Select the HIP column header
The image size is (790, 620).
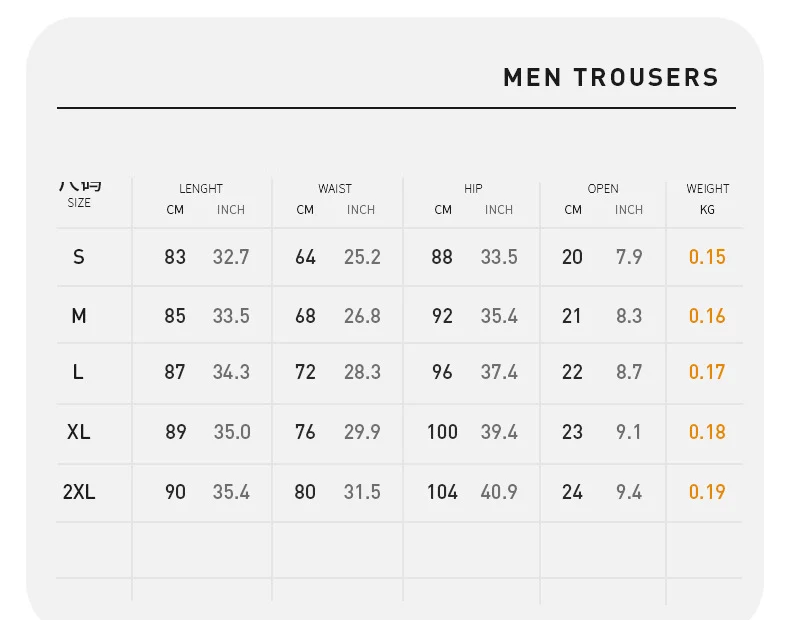(473, 189)
